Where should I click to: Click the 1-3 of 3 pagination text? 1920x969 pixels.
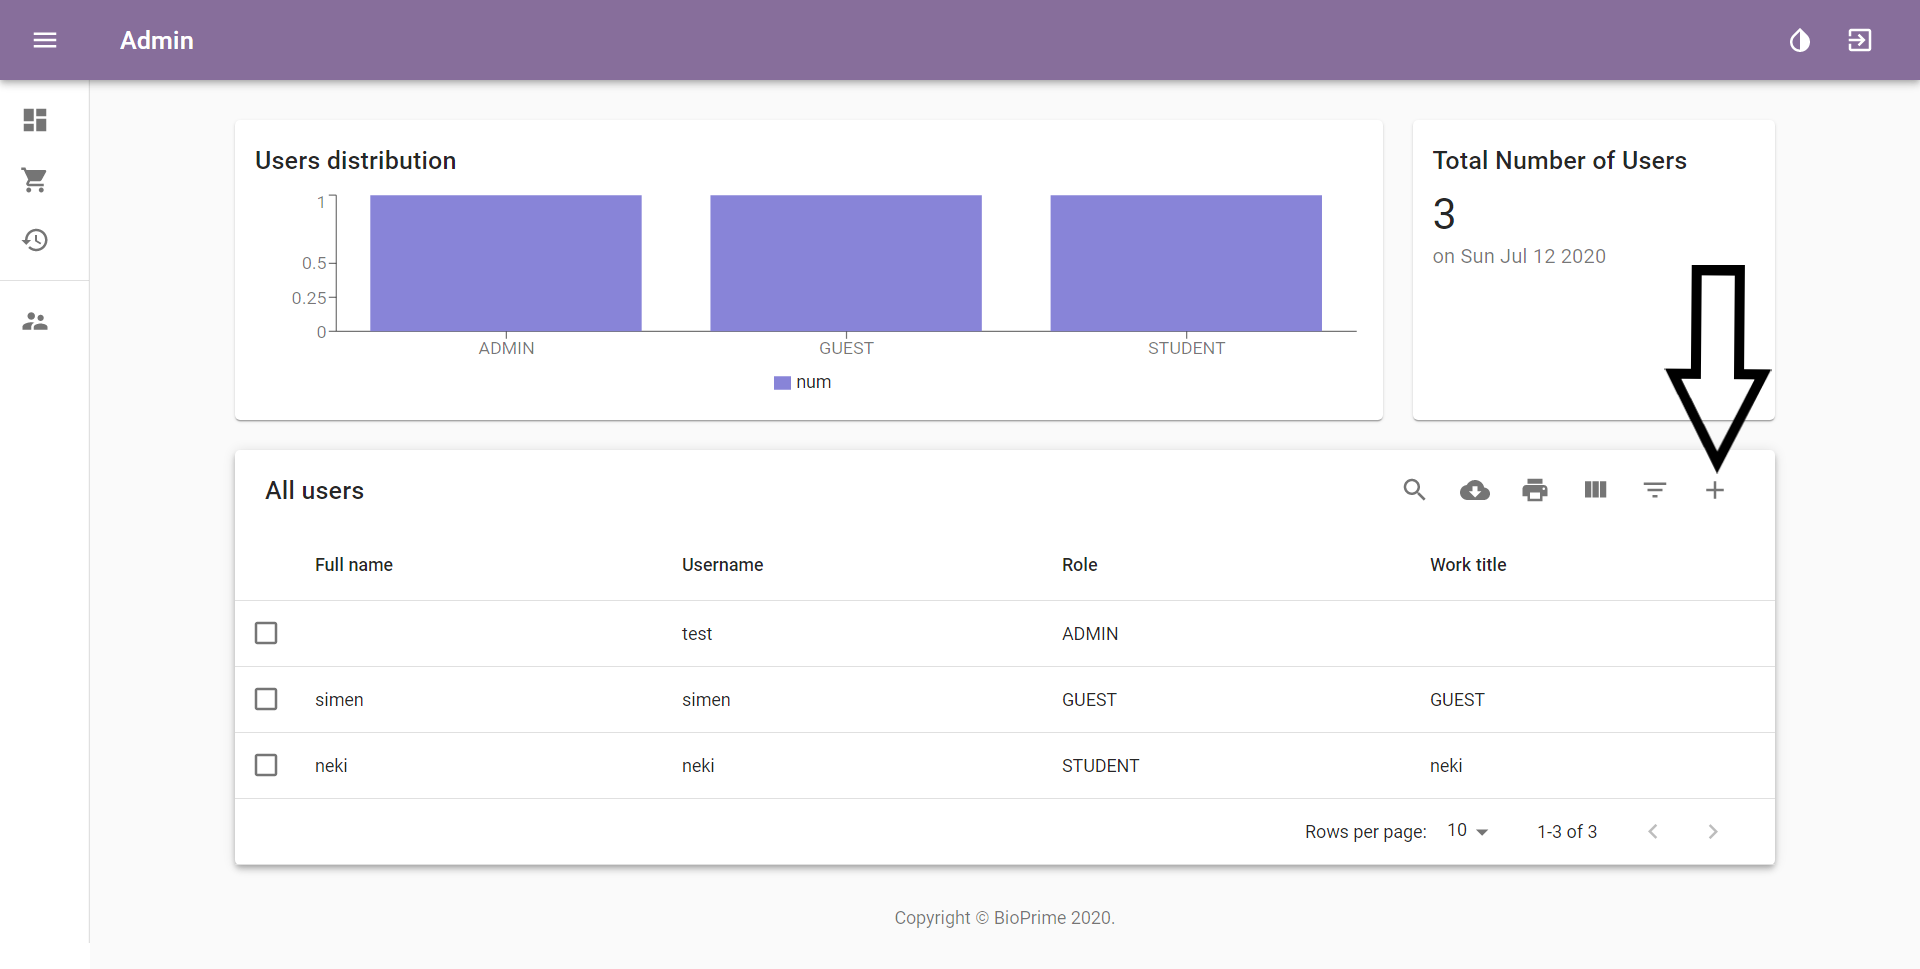[1567, 832]
